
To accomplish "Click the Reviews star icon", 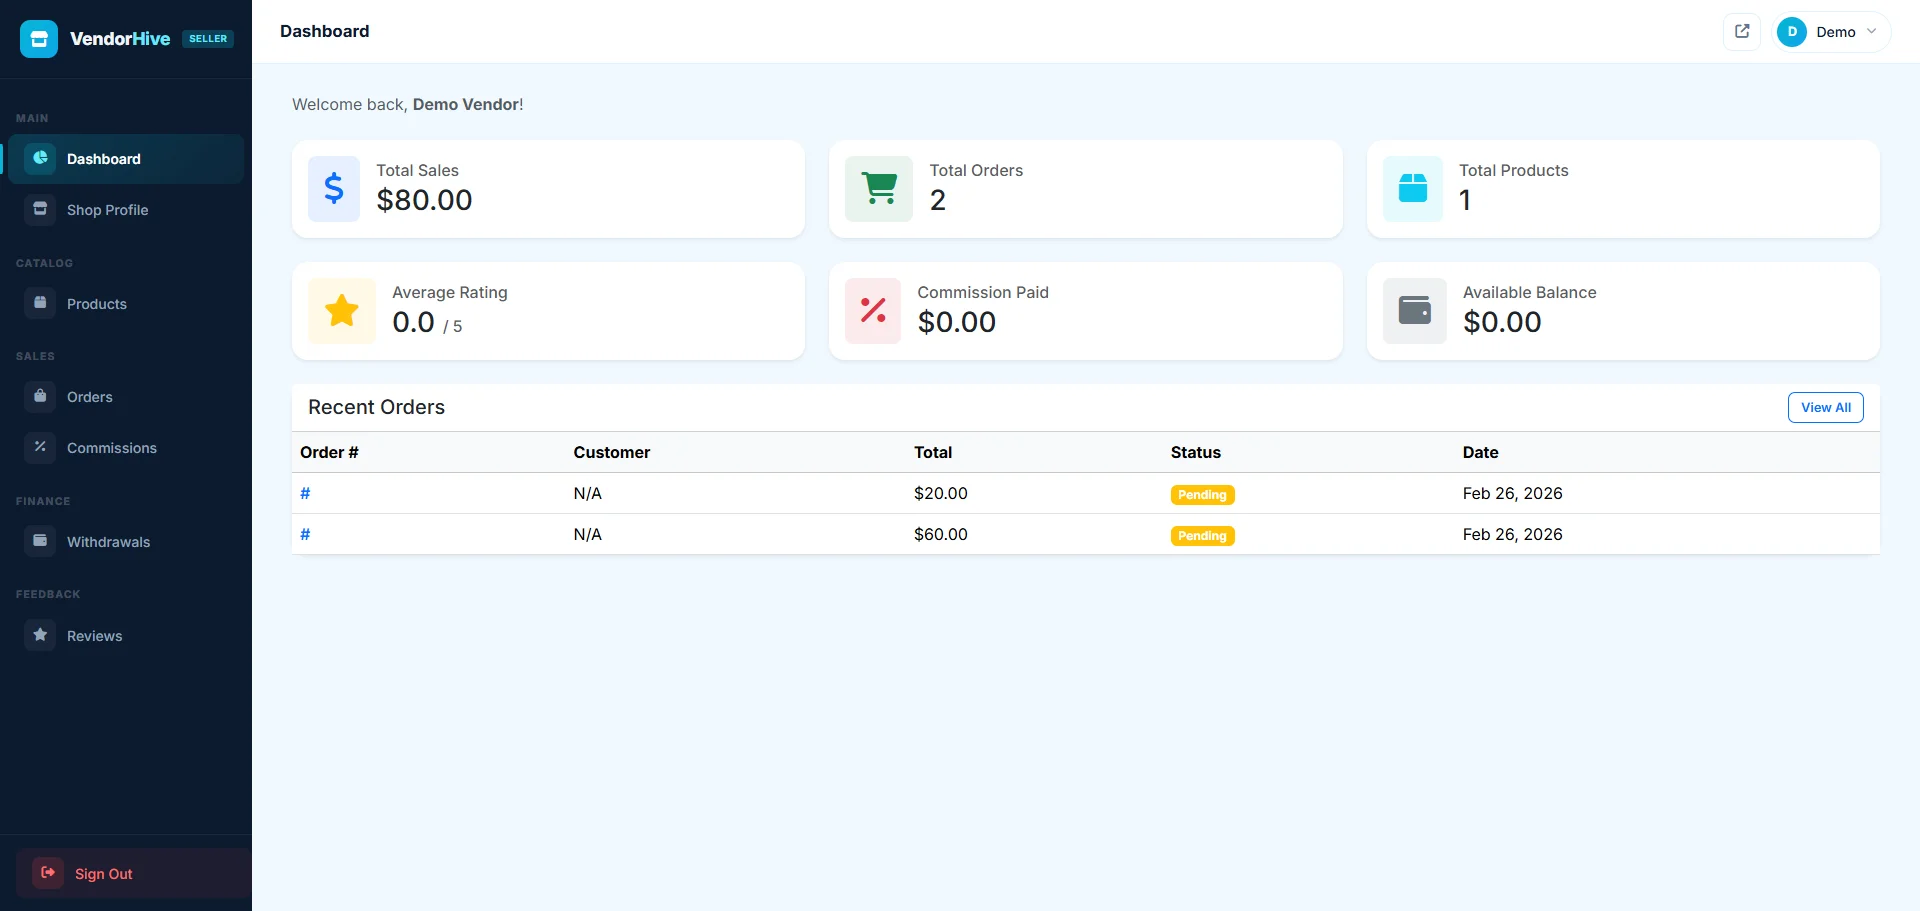I will (40, 635).
